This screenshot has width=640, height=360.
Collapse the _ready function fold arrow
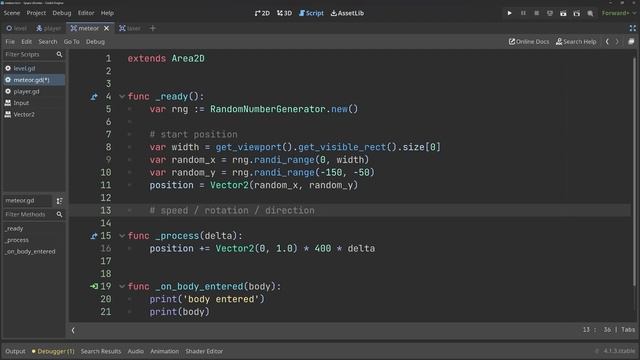coord(122,97)
